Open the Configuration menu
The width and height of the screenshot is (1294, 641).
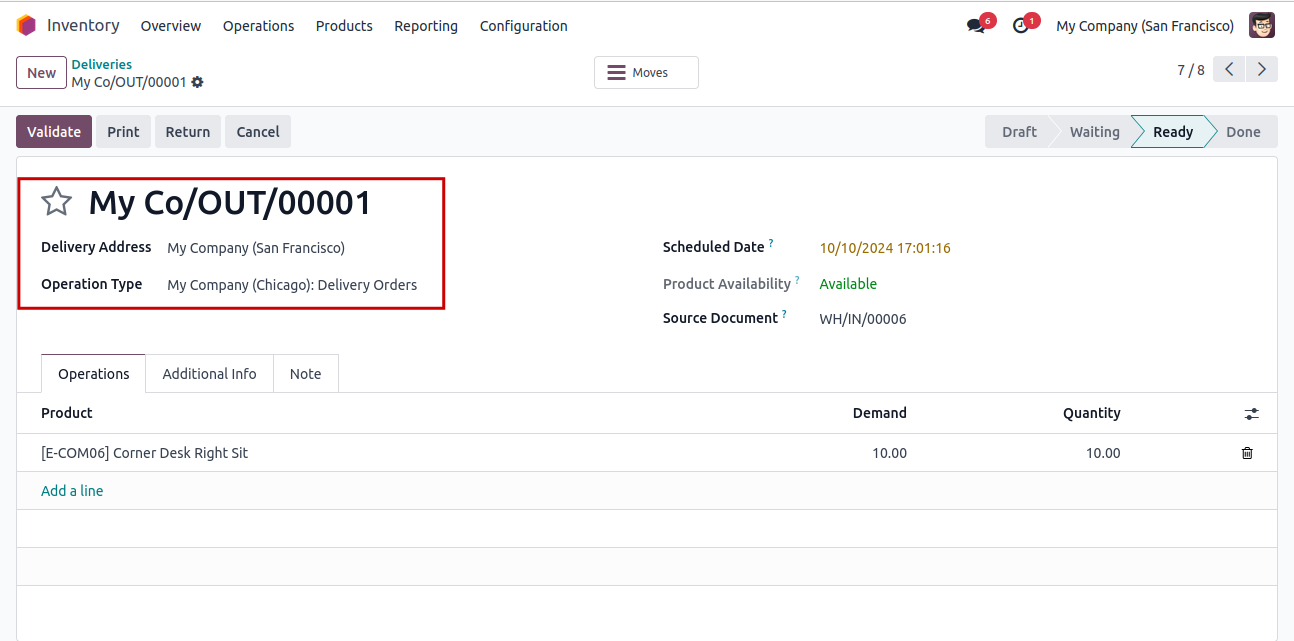tap(523, 26)
